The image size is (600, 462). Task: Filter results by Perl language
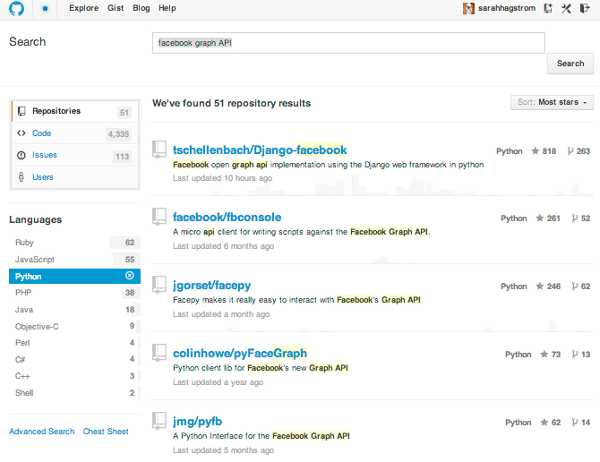coord(75,343)
